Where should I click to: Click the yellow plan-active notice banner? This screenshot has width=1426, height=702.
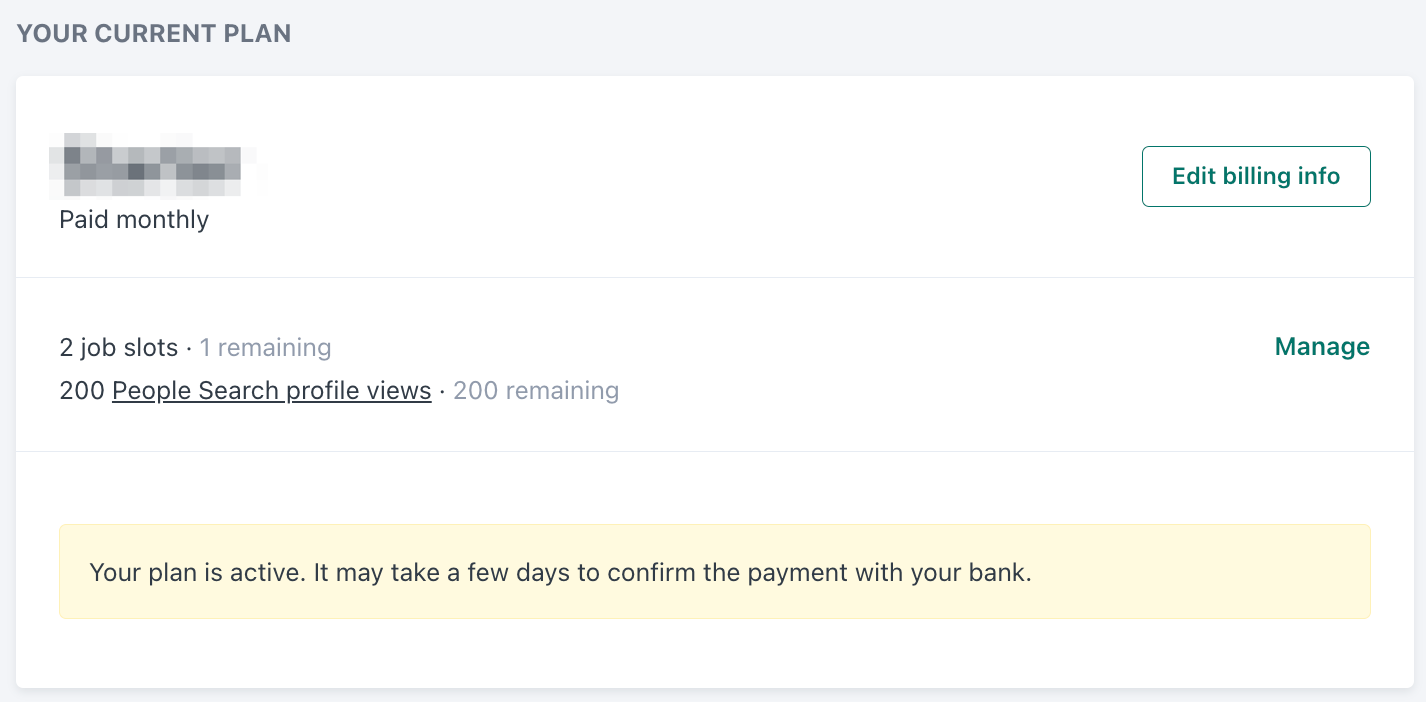[713, 572]
